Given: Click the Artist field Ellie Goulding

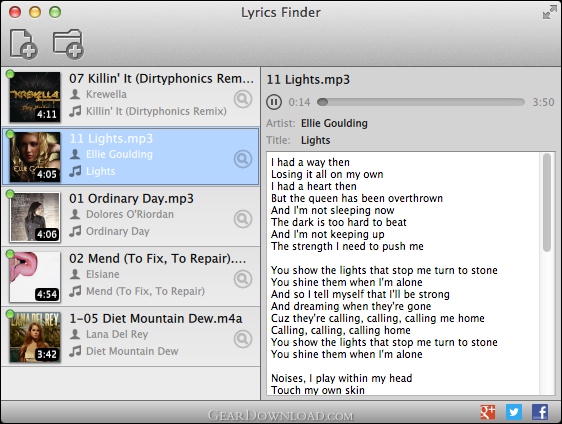Looking at the screenshot, I should click(x=334, y=123).
